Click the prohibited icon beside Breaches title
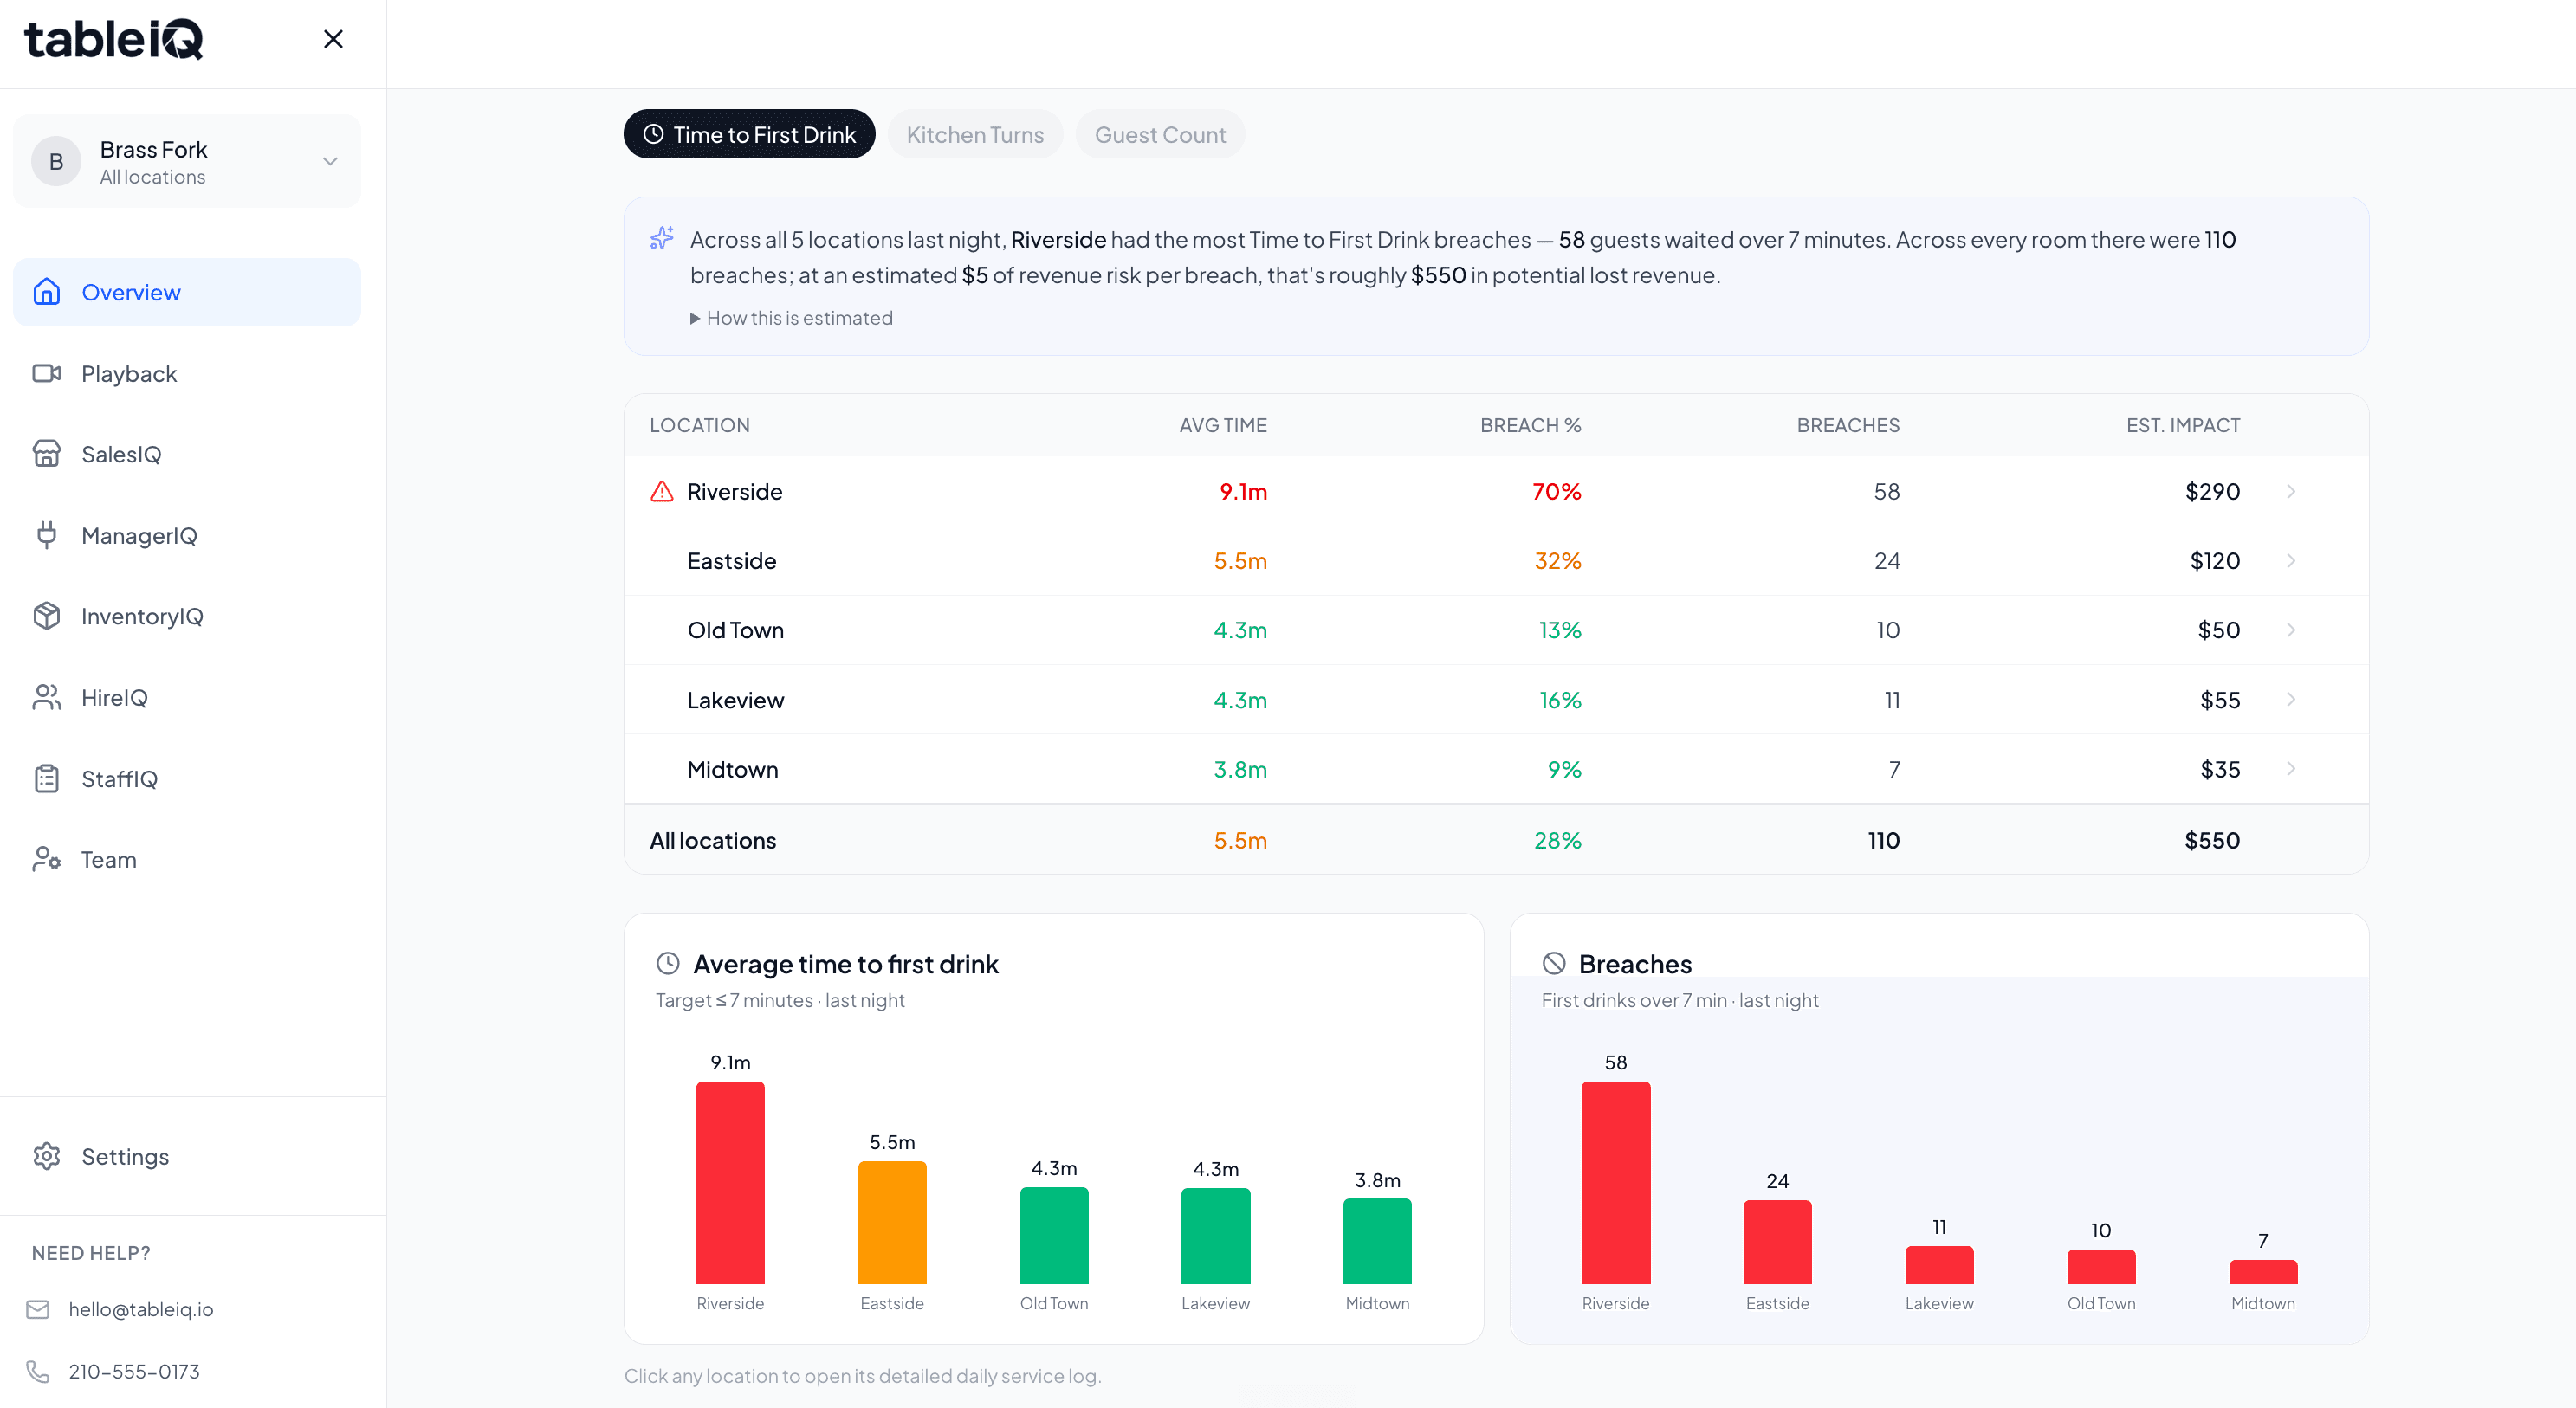 click(1554, 963)
